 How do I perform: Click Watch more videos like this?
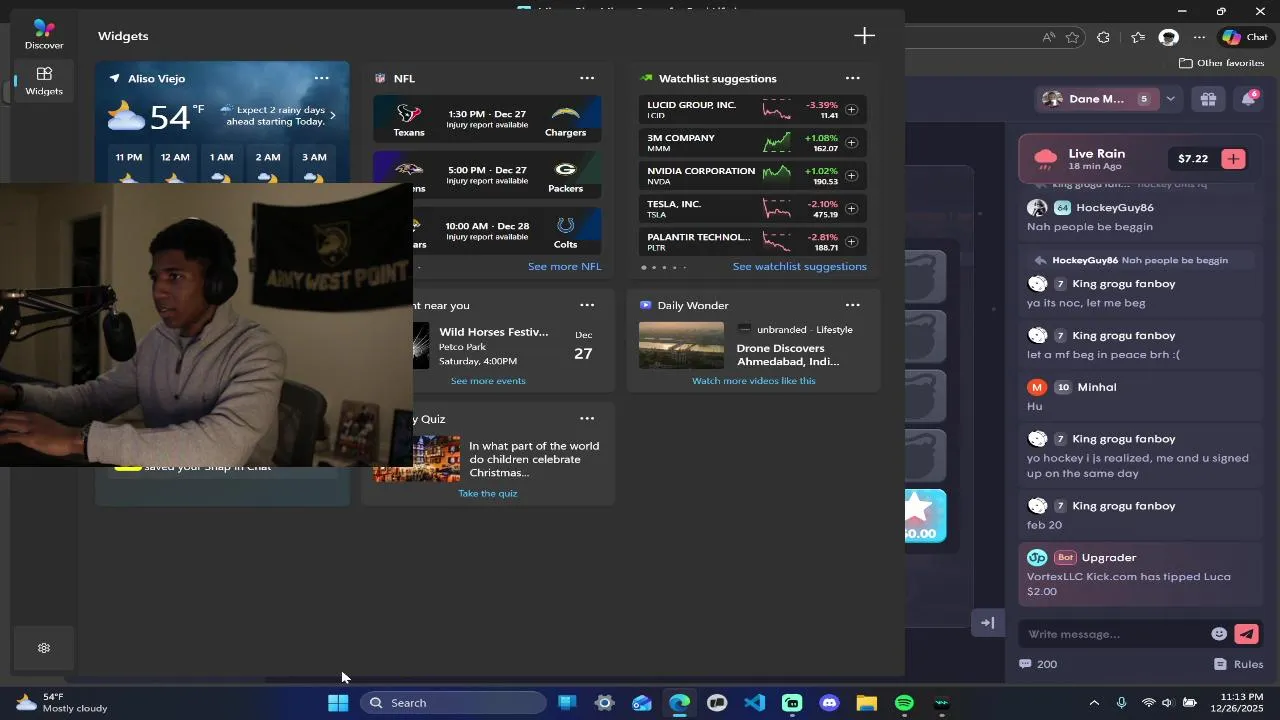click(x=753, y=380)
